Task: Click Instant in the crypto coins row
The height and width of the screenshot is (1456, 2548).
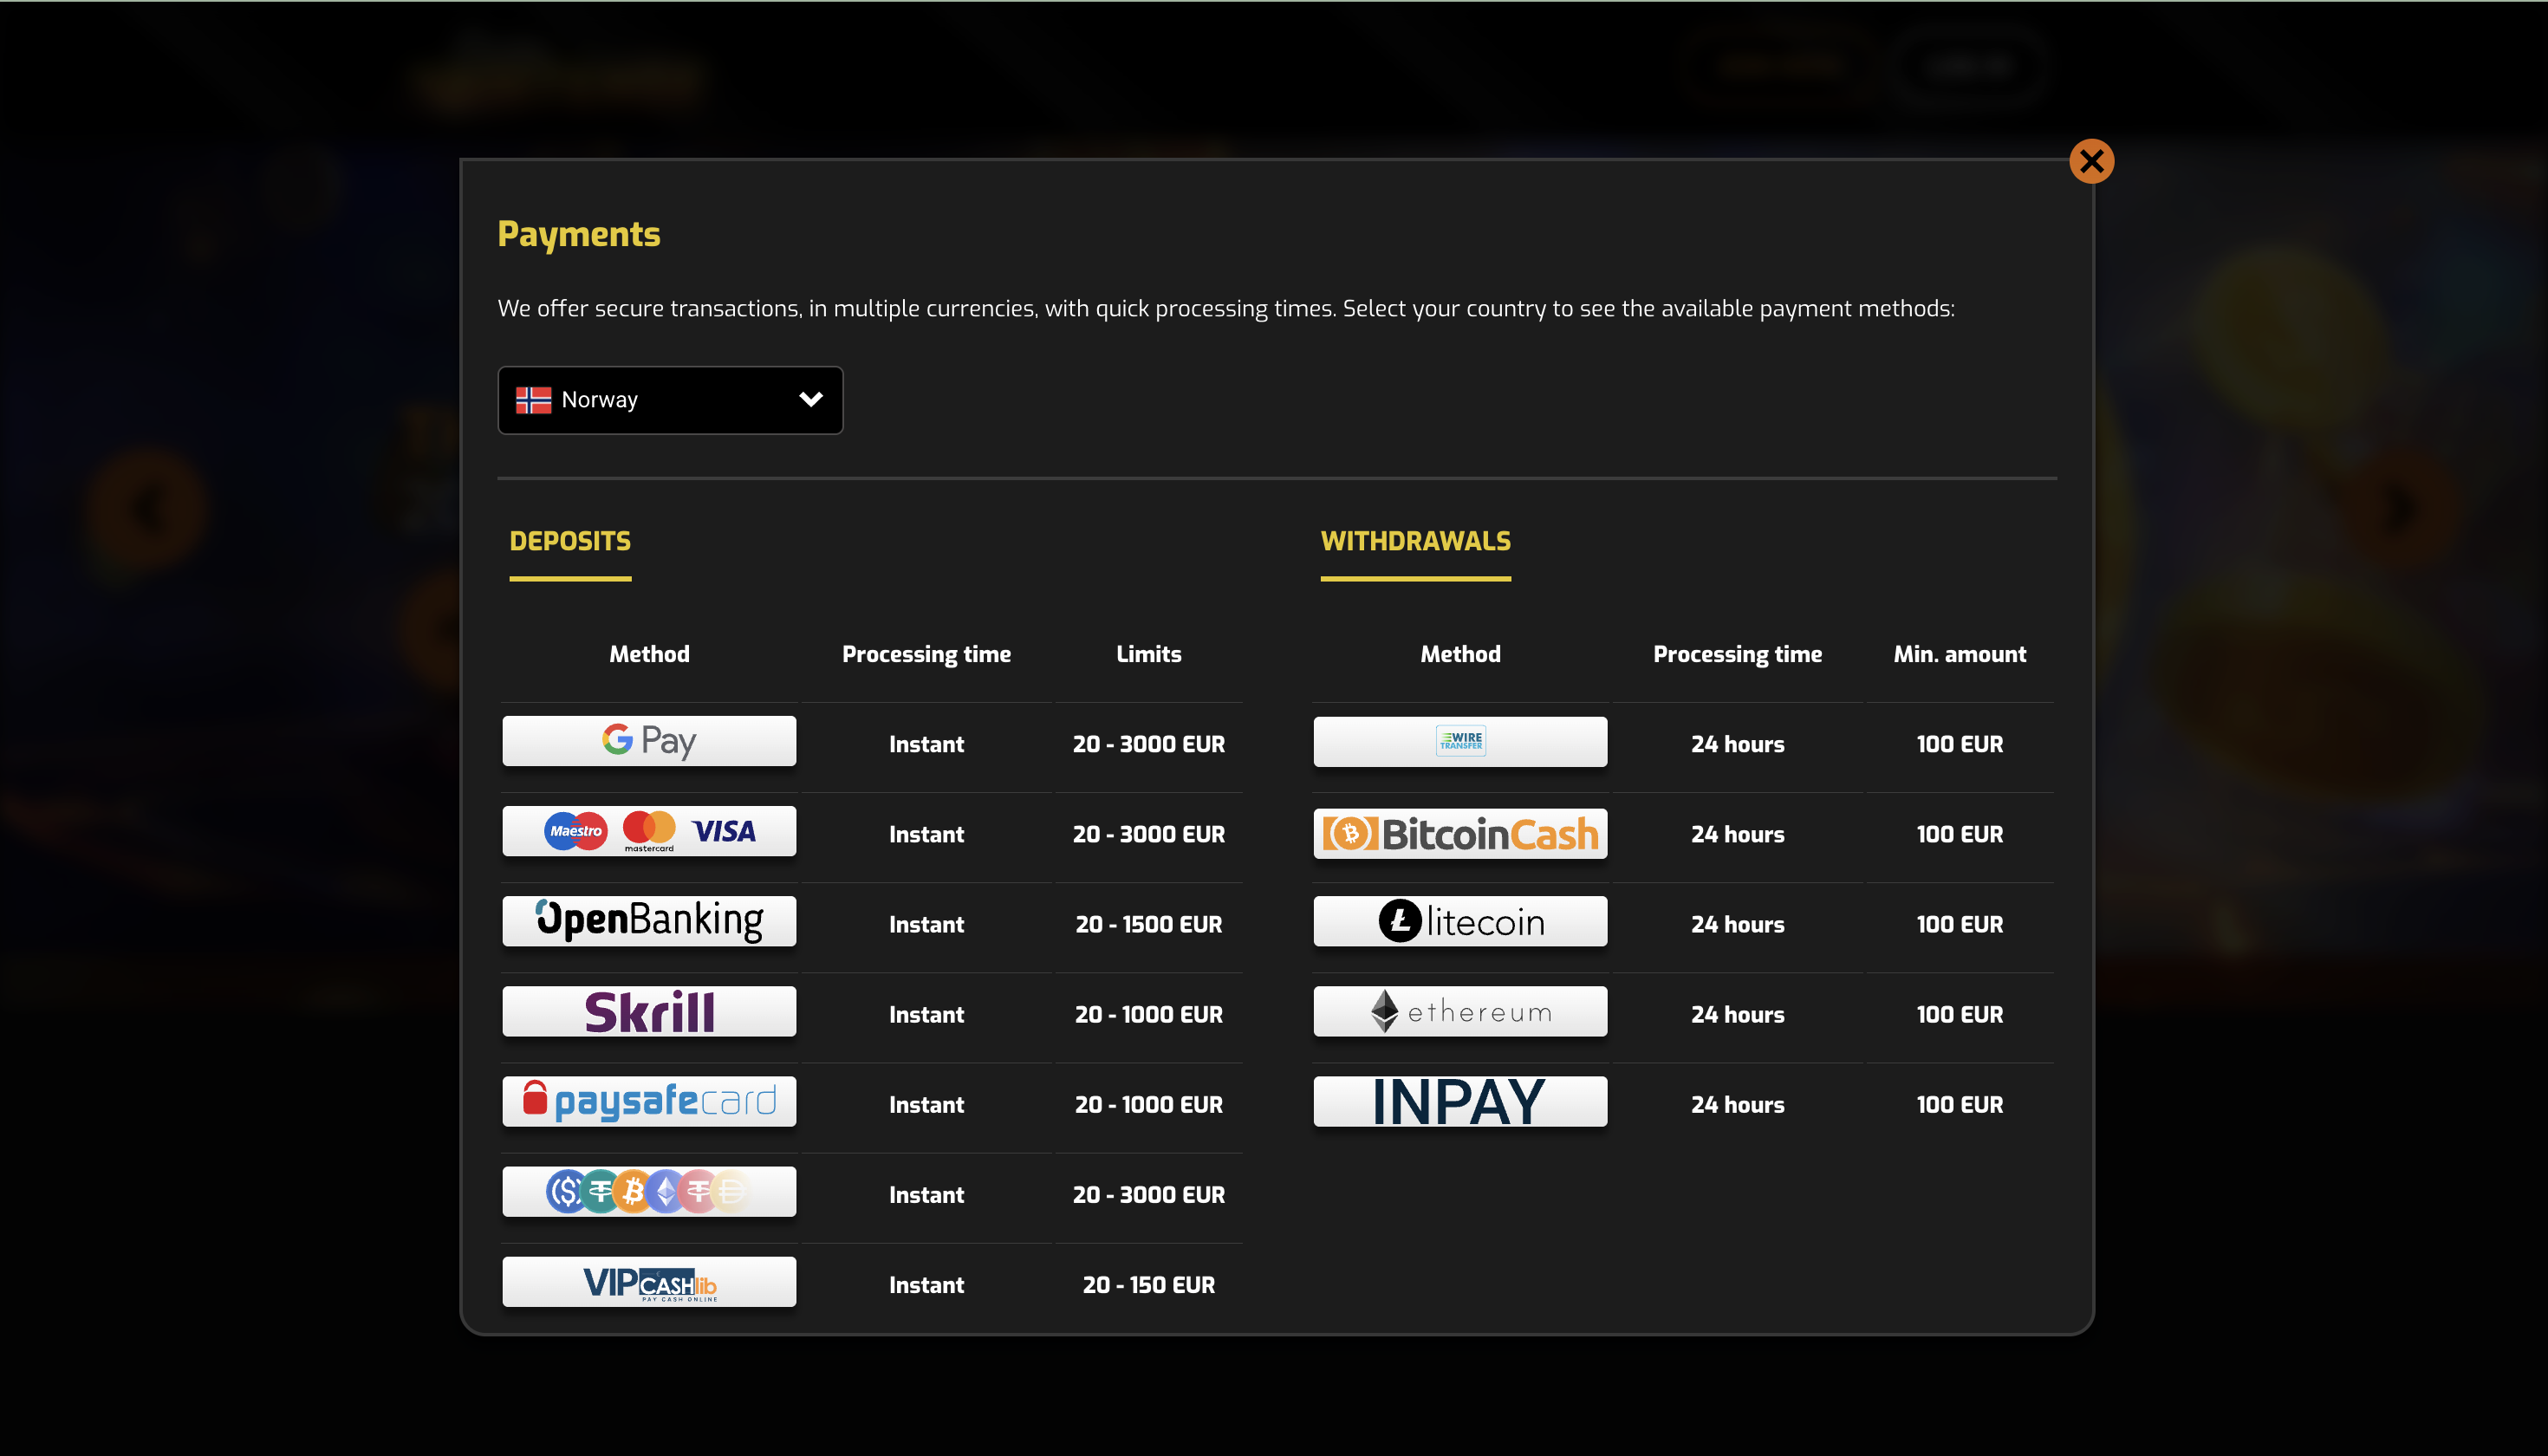Action: click(926, 1194)
